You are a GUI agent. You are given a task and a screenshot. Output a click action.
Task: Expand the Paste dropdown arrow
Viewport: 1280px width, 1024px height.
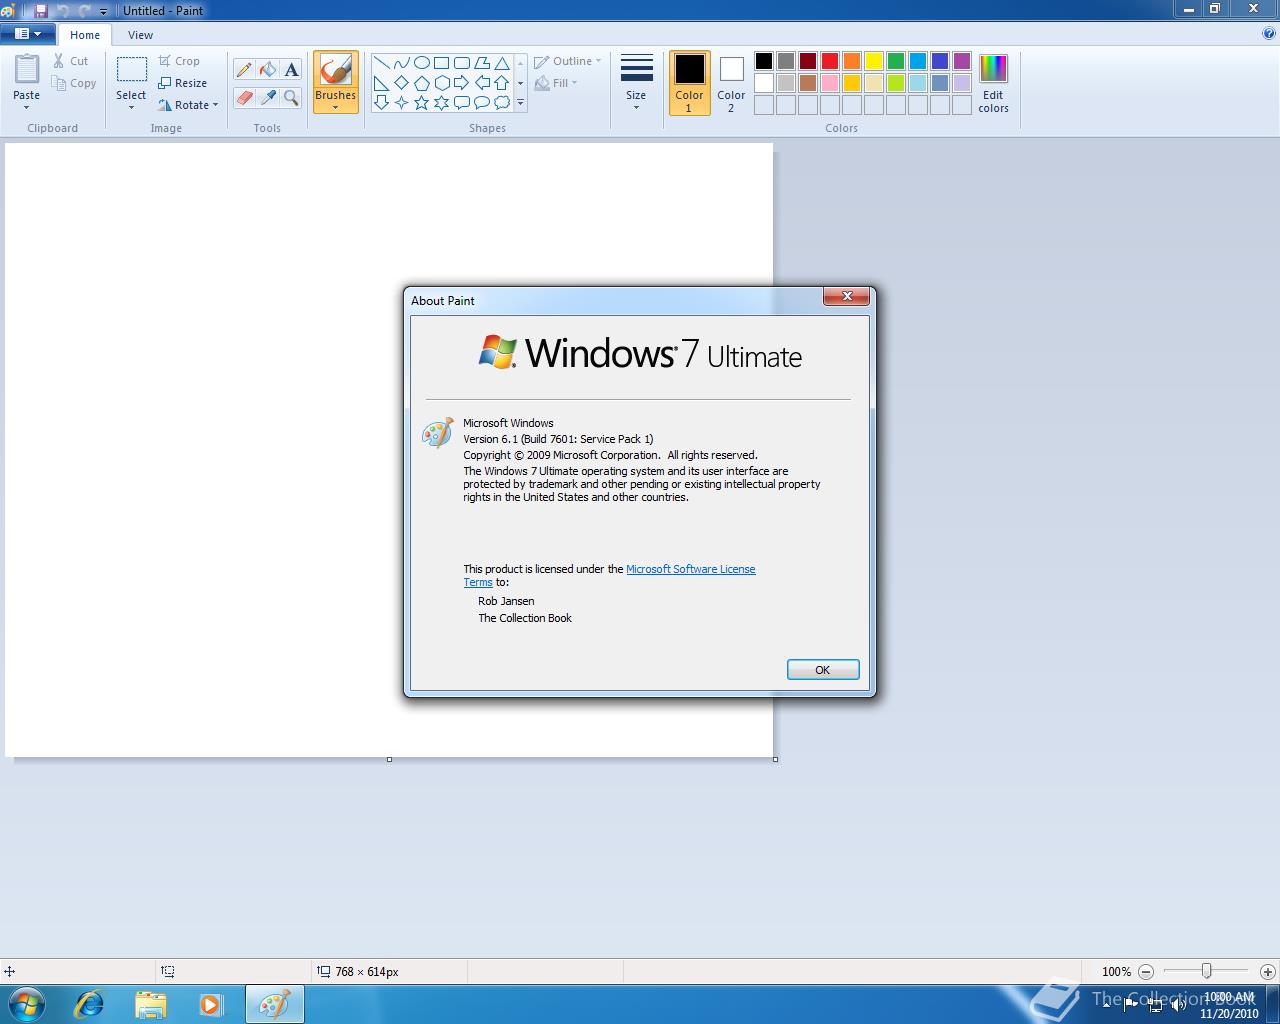click(26, 107)
